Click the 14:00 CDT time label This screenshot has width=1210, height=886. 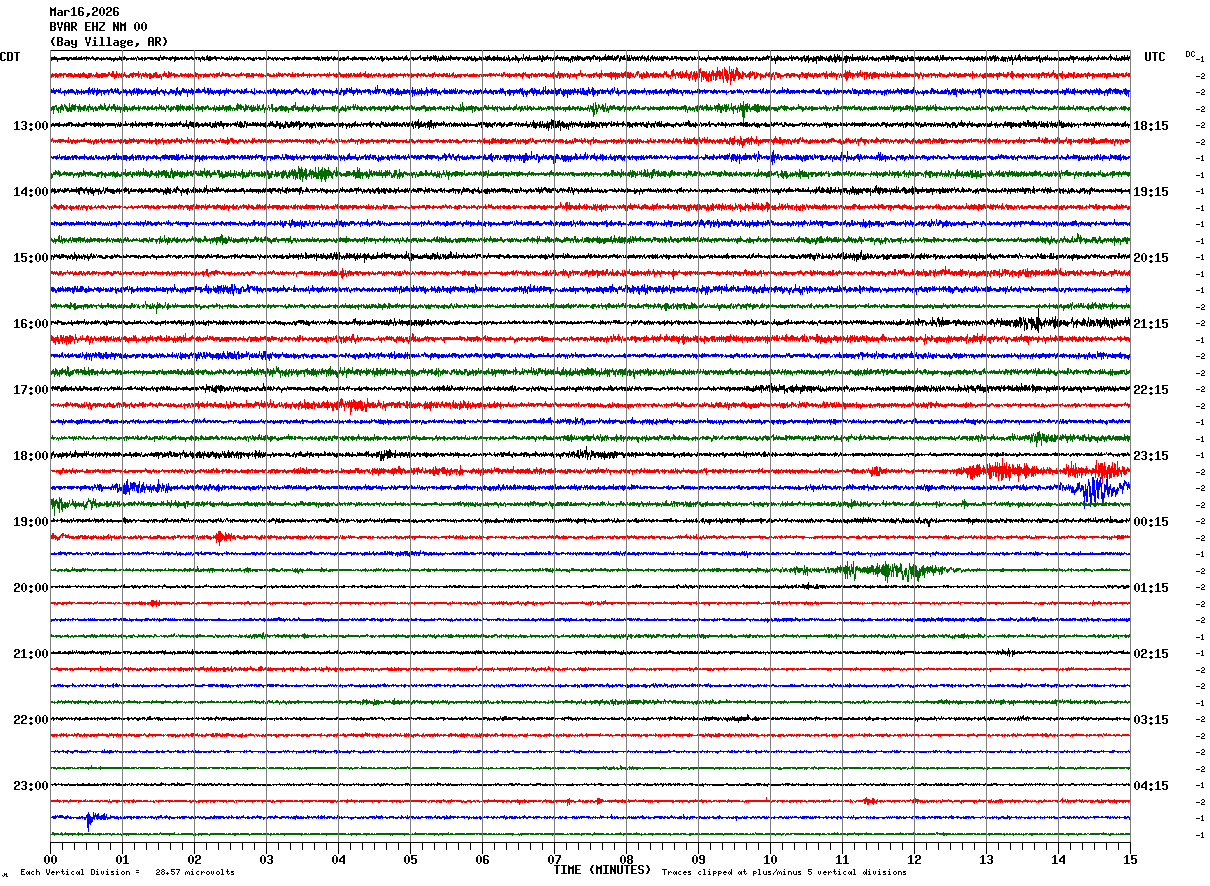[30, 192]
